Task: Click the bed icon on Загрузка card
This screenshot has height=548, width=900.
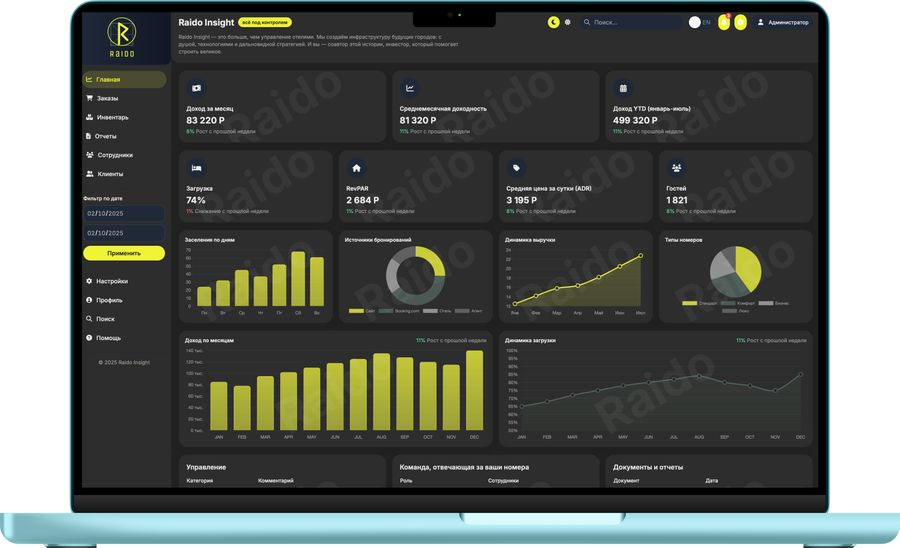Action: pyautogui.click(x=197, y=168)
